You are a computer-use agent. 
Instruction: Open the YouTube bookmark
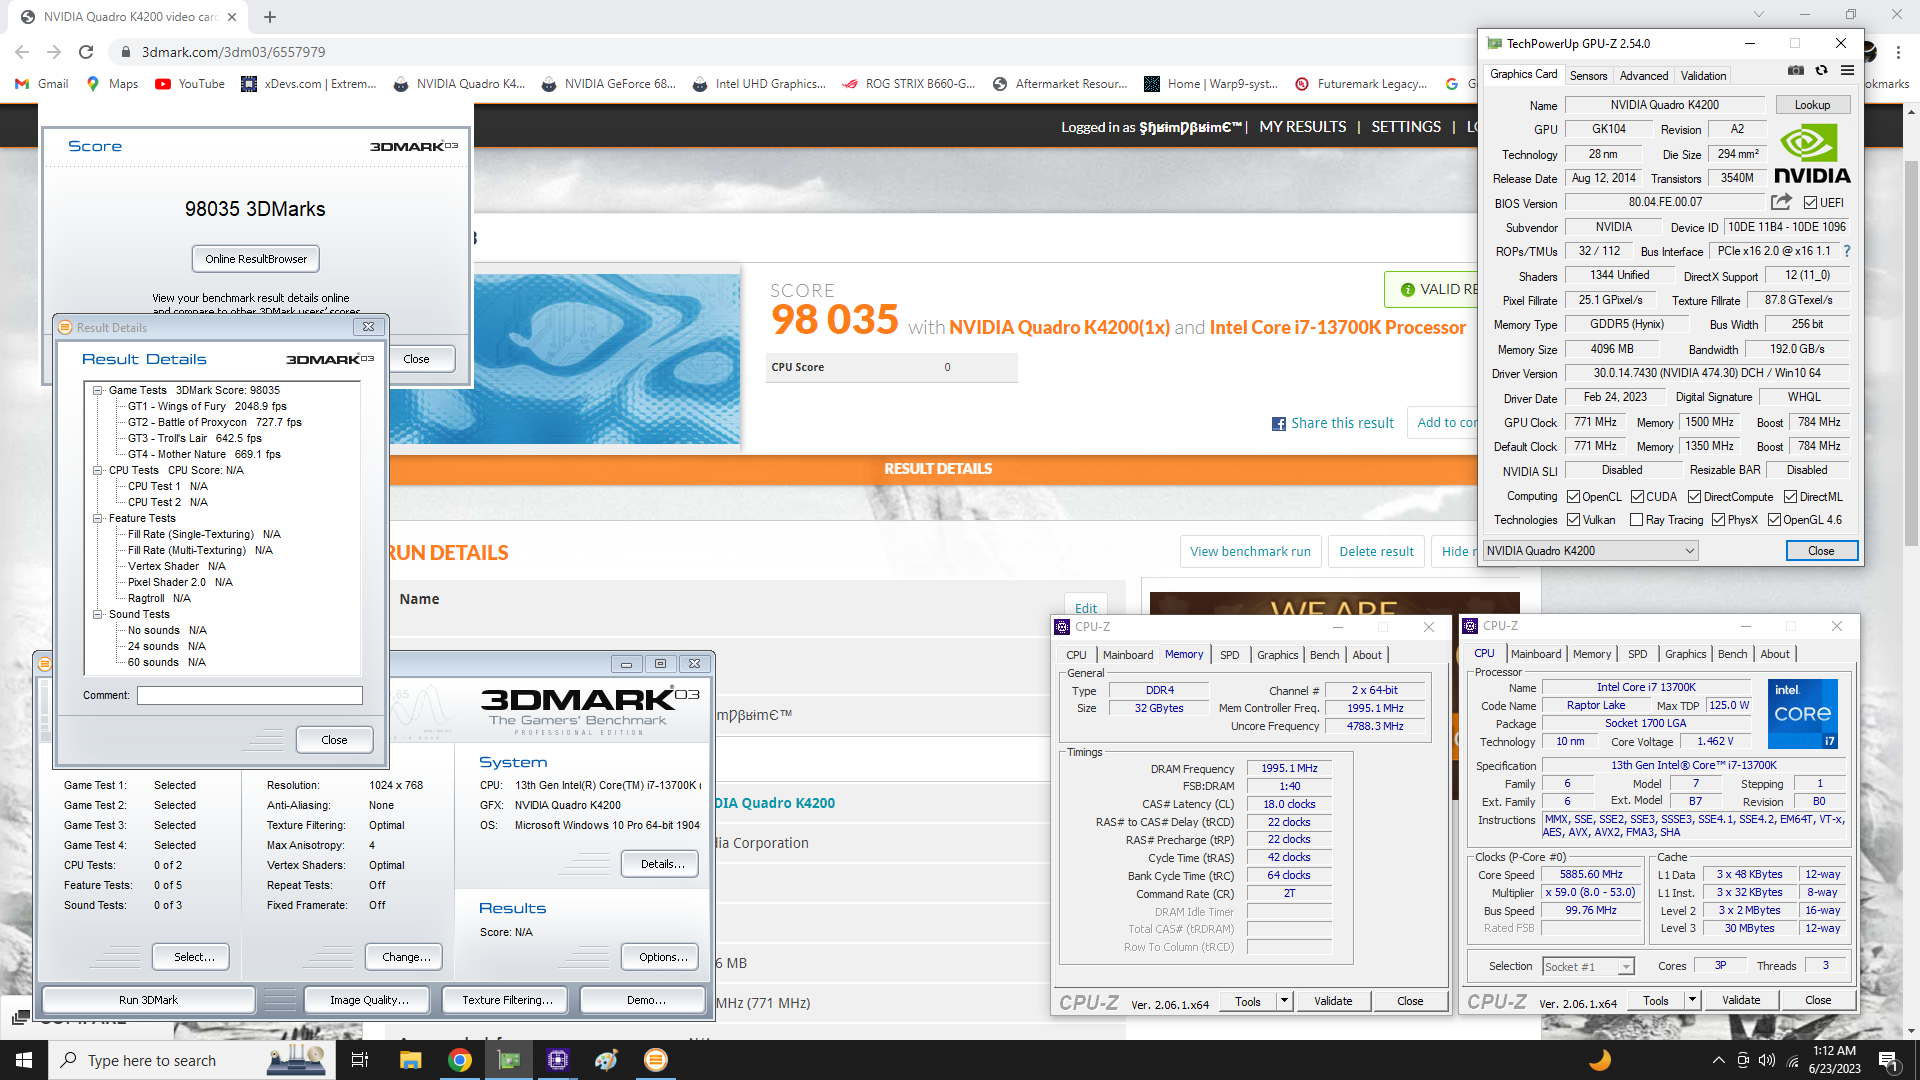(190, 84)
